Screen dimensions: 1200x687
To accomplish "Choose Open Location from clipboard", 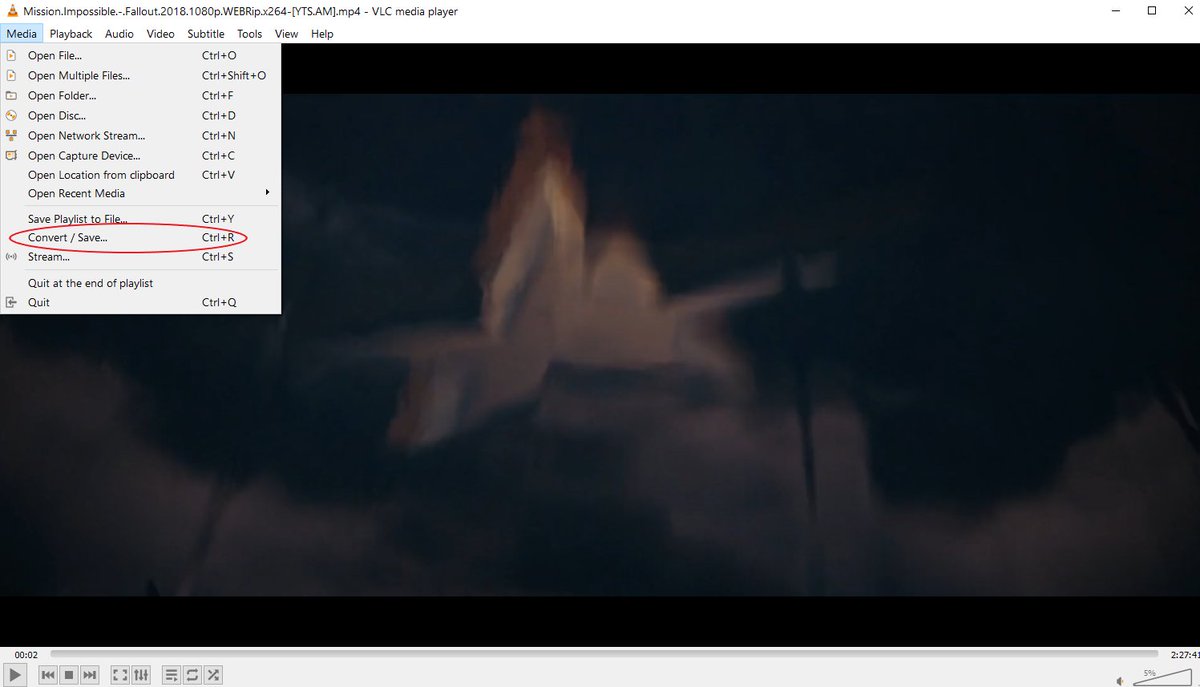I will click(140, 175).
